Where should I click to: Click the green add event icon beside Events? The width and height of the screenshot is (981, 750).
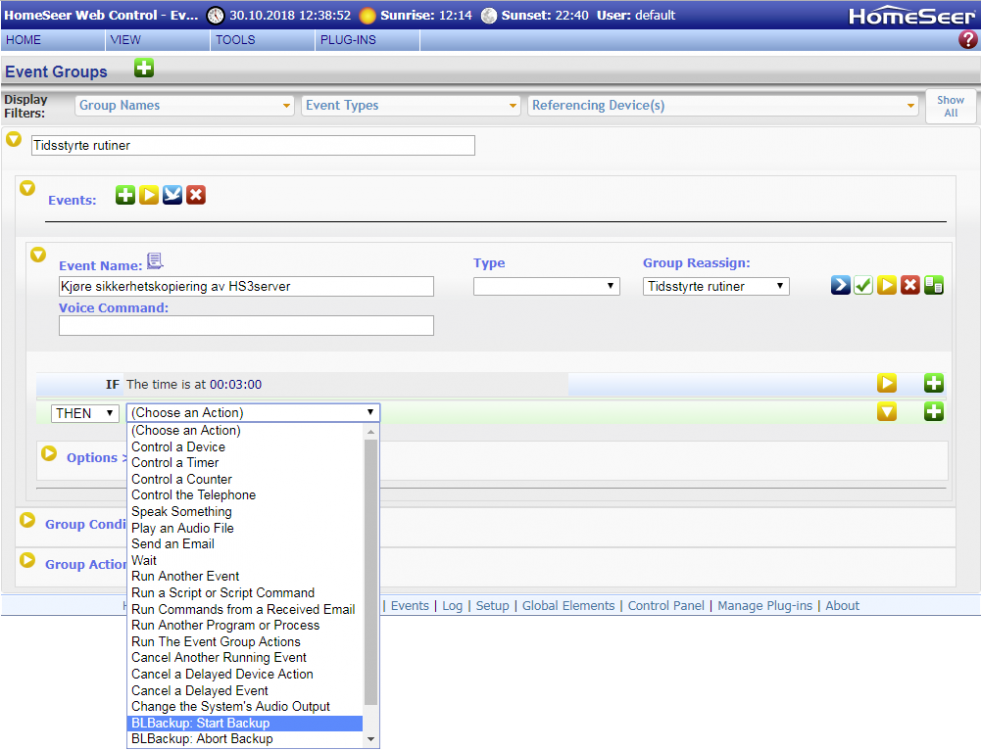click(x=124, y=196)
